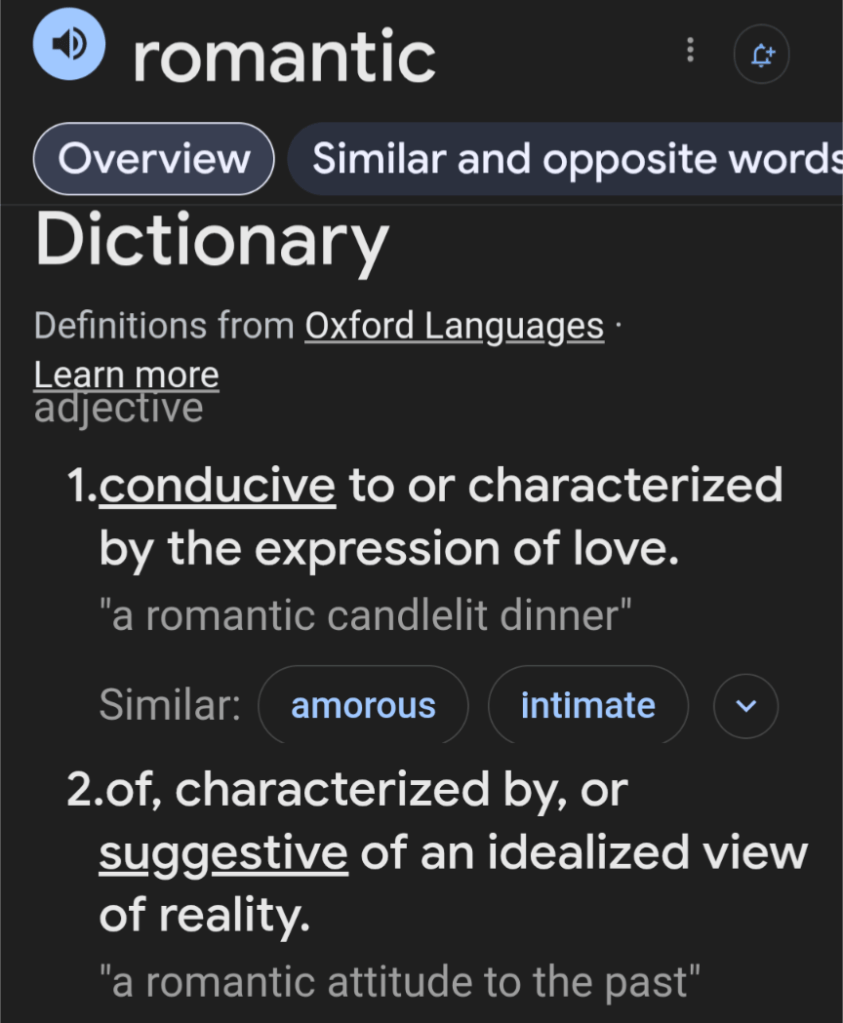Click the 'adjective' part-of-speech label

tap(118, 408)
